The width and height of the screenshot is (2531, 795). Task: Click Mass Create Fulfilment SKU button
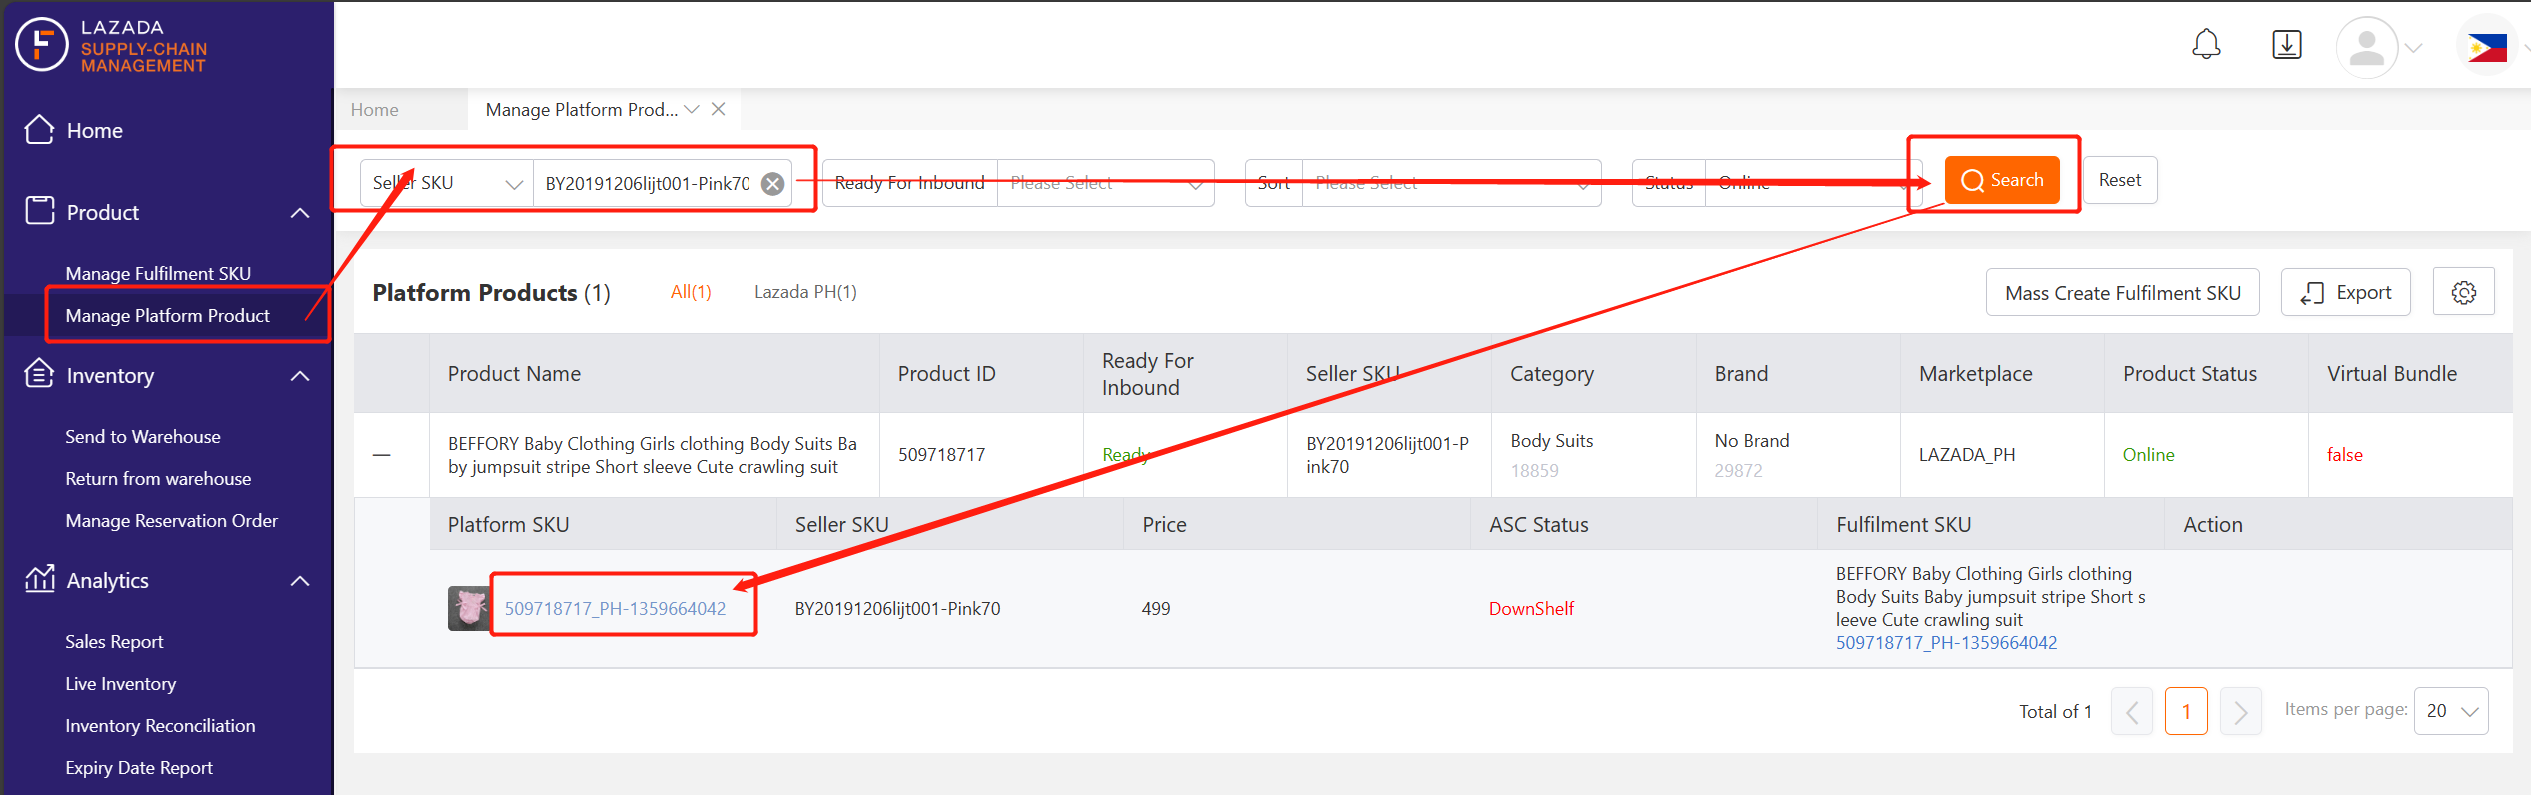point(2122,292)
